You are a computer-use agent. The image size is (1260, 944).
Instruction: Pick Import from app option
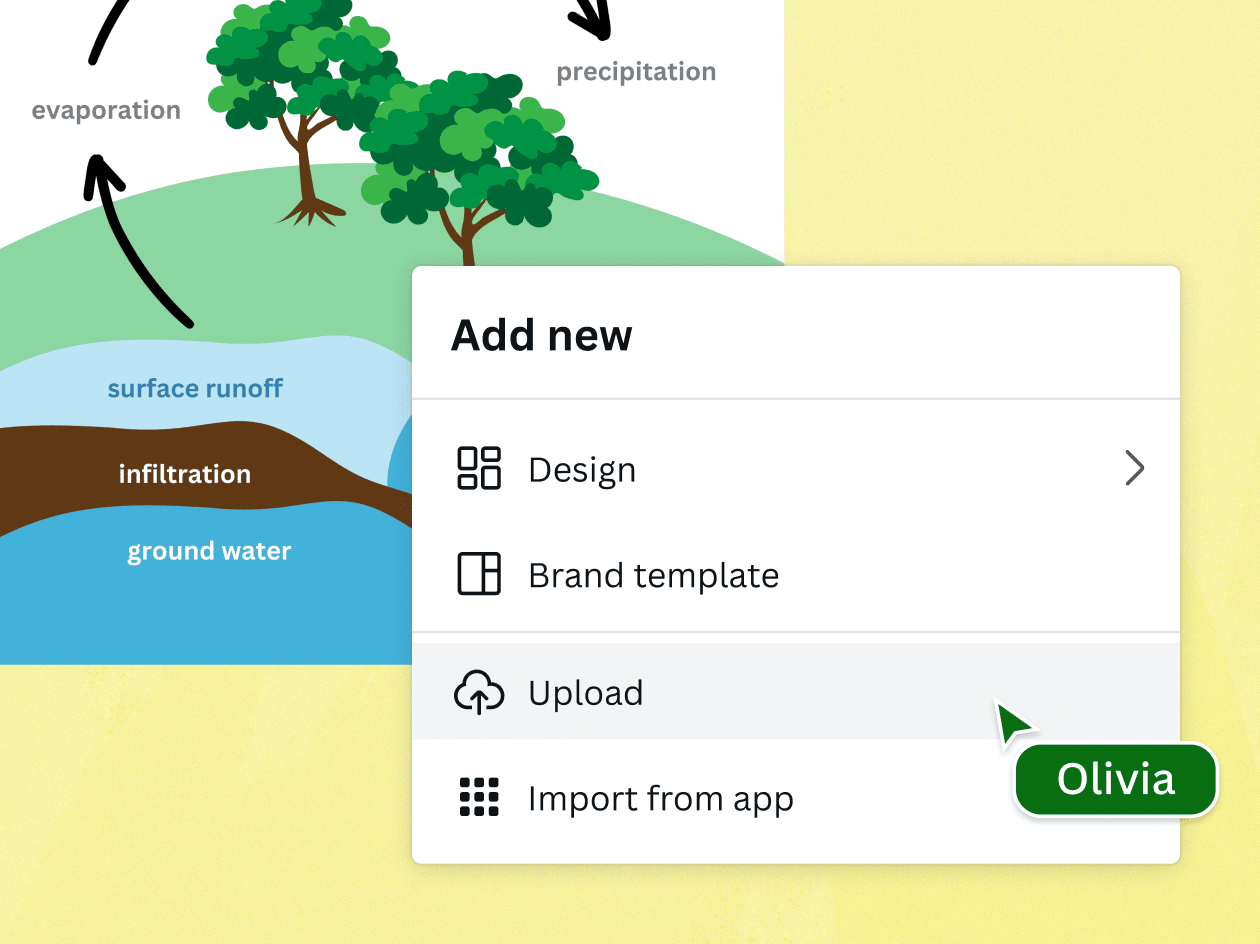pos(660,798)
